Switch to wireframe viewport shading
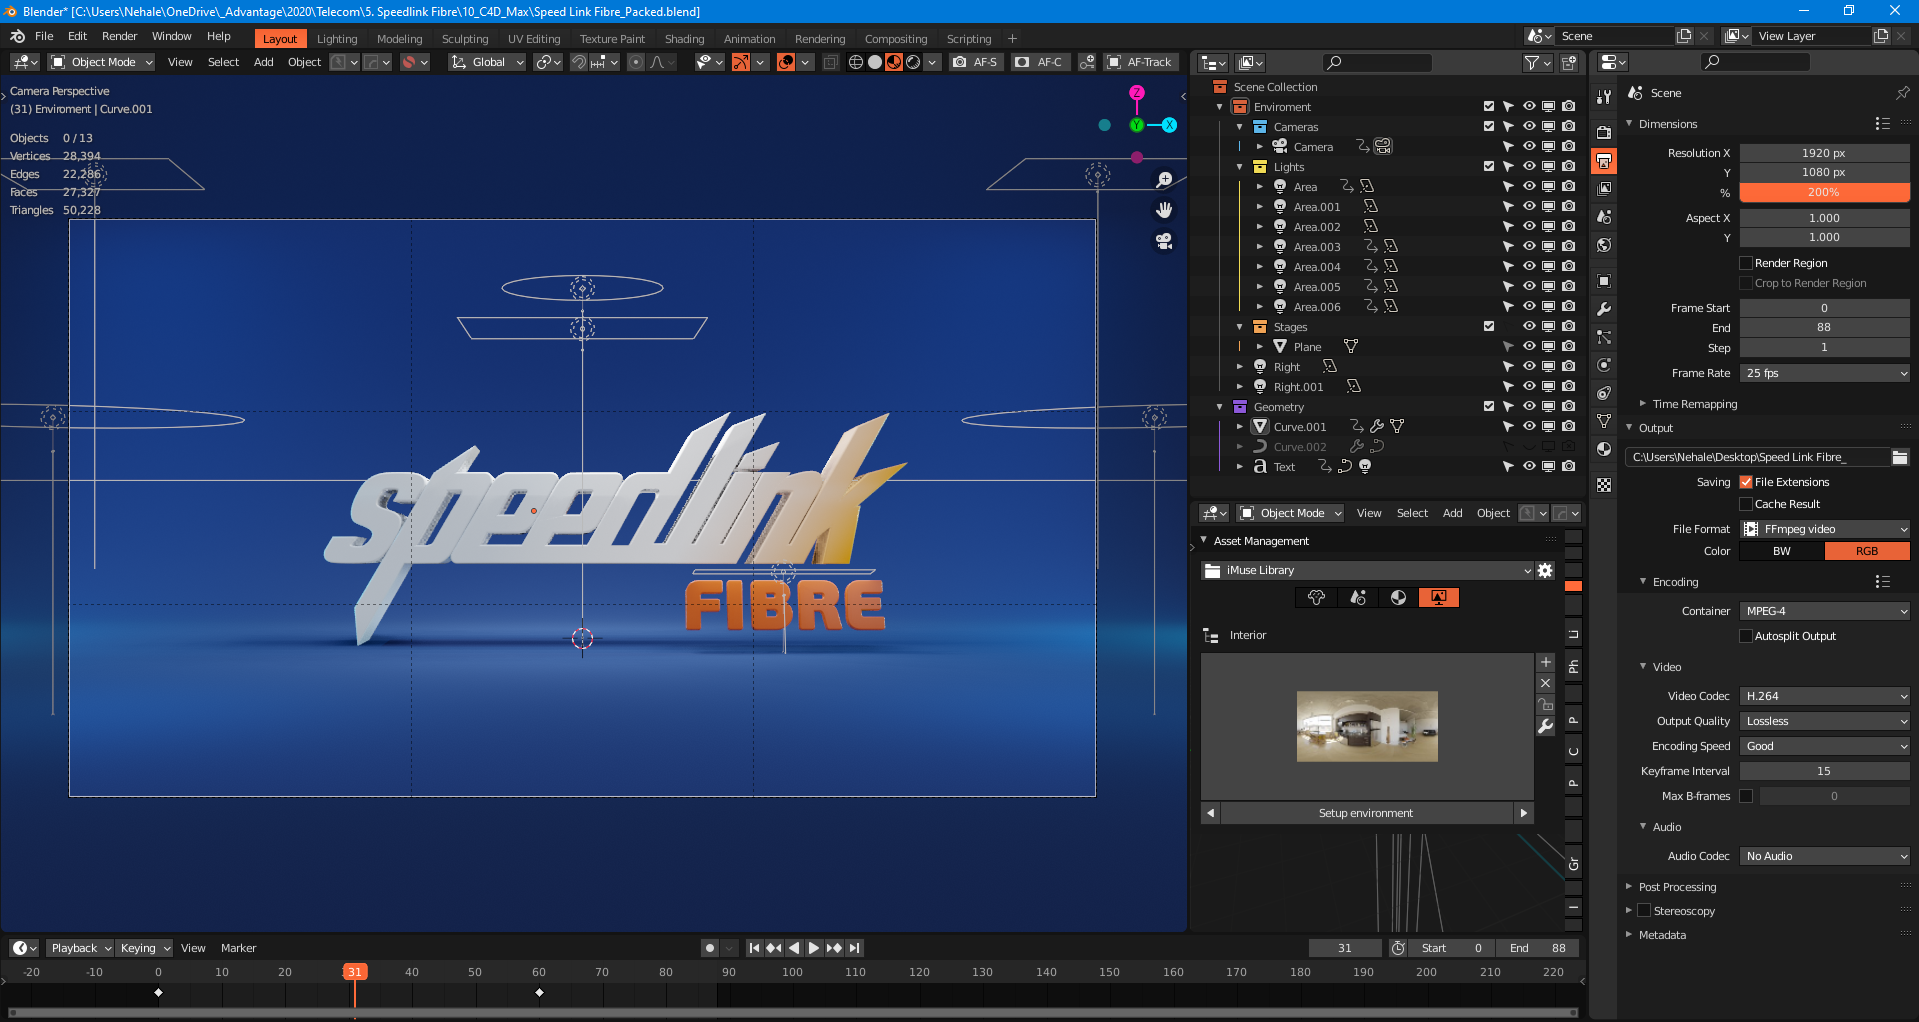1919x1022 pixels. point(856,62)
